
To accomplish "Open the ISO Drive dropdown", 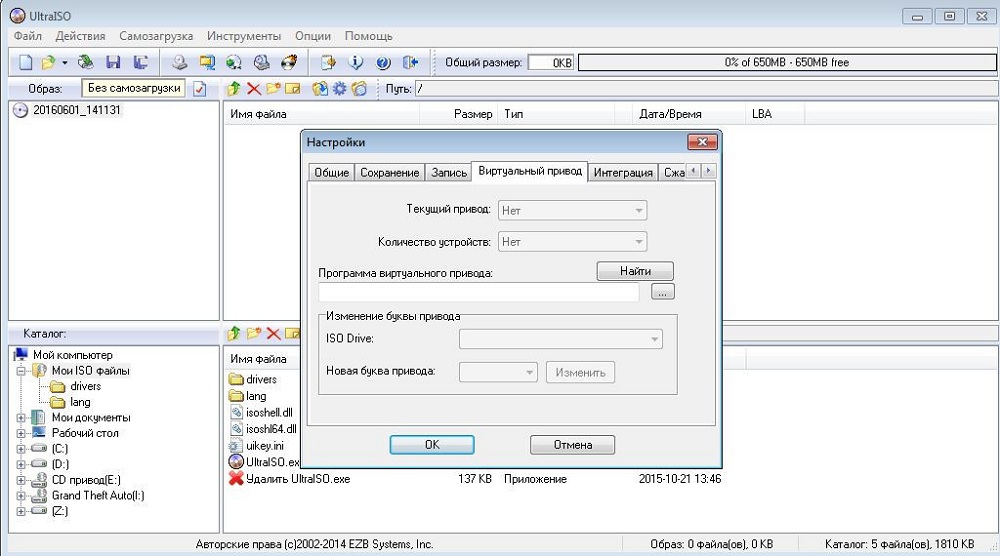I will click(561, 339).
